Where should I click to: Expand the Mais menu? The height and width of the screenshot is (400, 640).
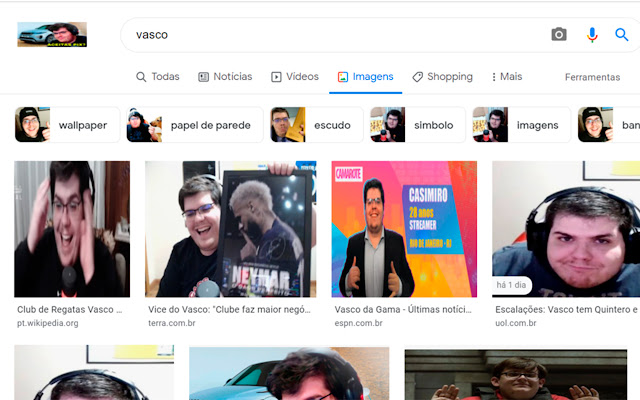coord(507,77)
